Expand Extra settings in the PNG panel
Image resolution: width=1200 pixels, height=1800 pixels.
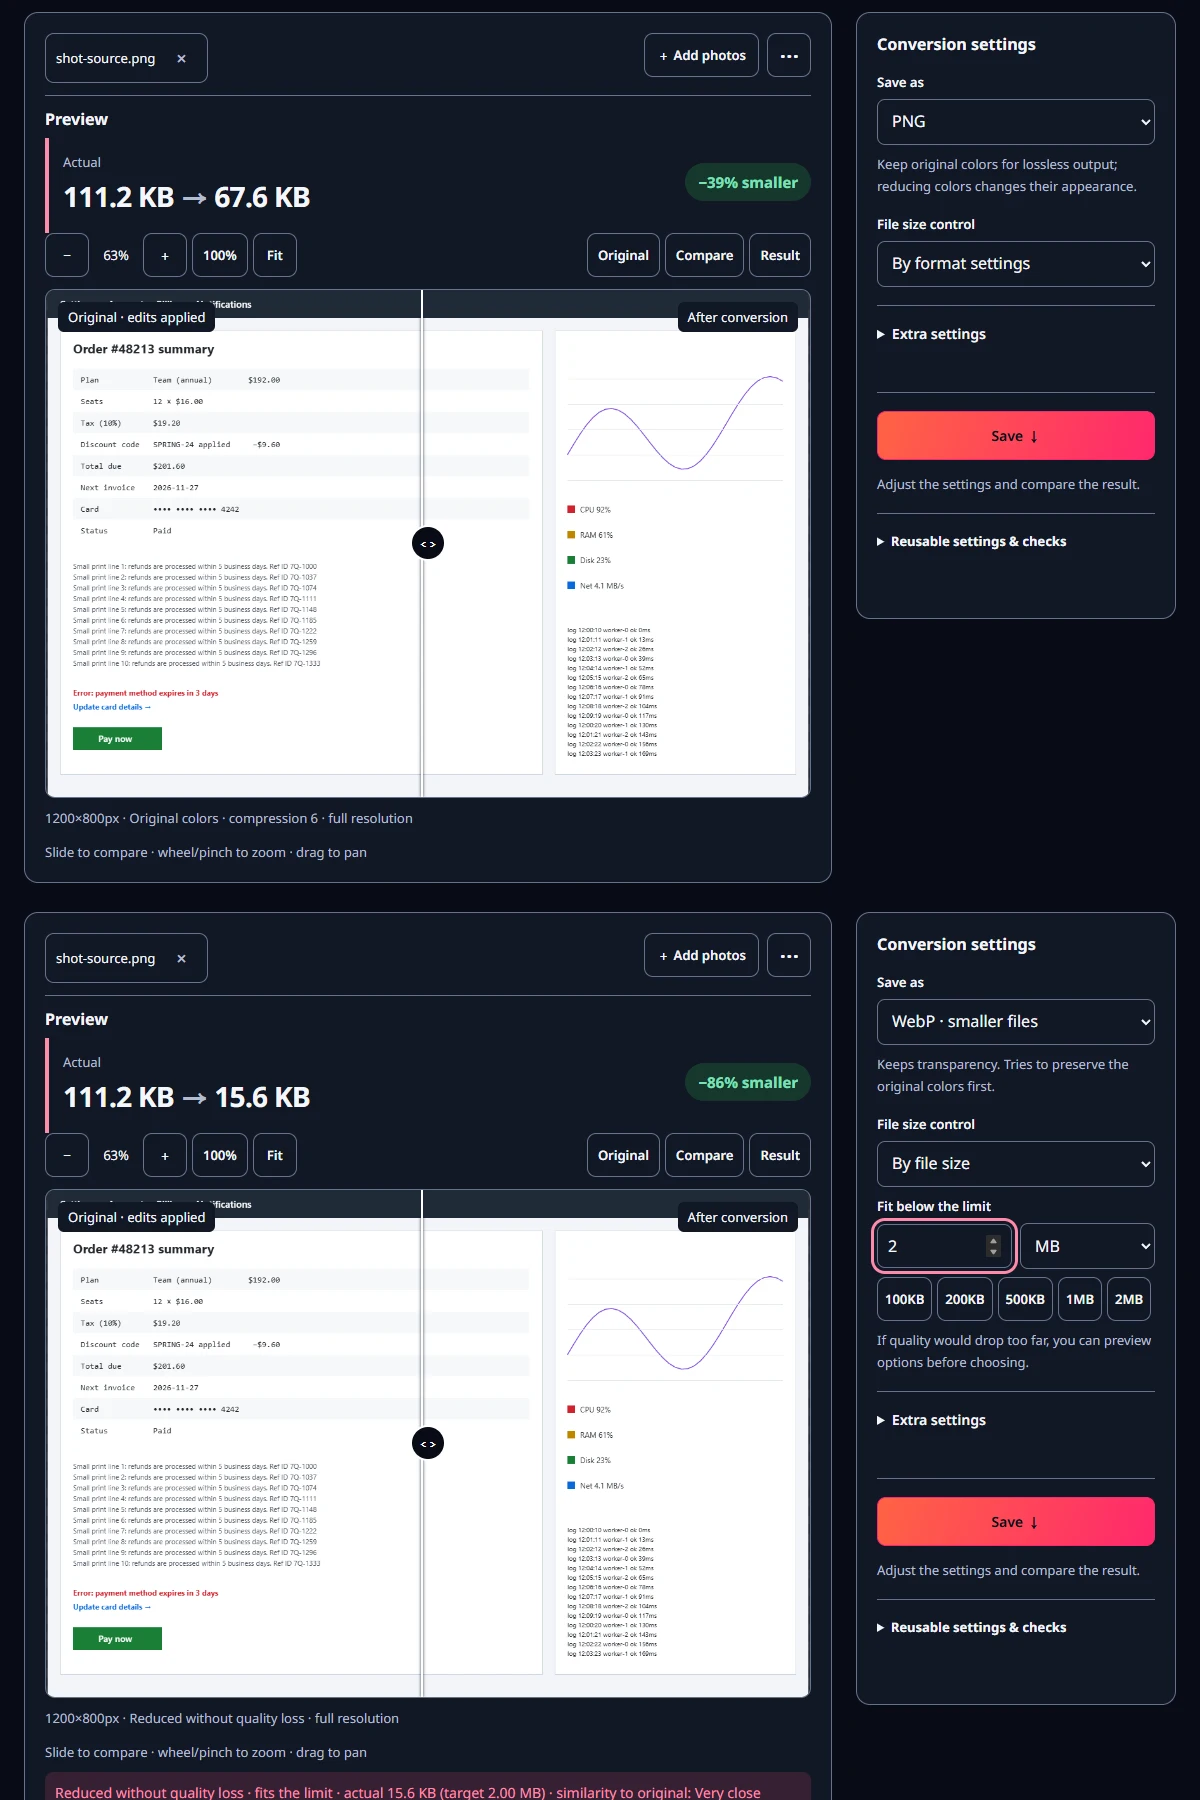tap(932, 334)
